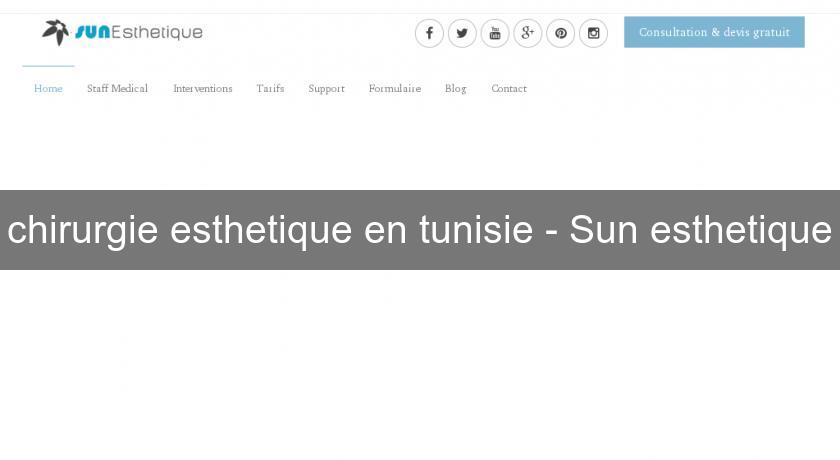Open the Google Plus social icon
840x460 pixels.
coord(528,33)
